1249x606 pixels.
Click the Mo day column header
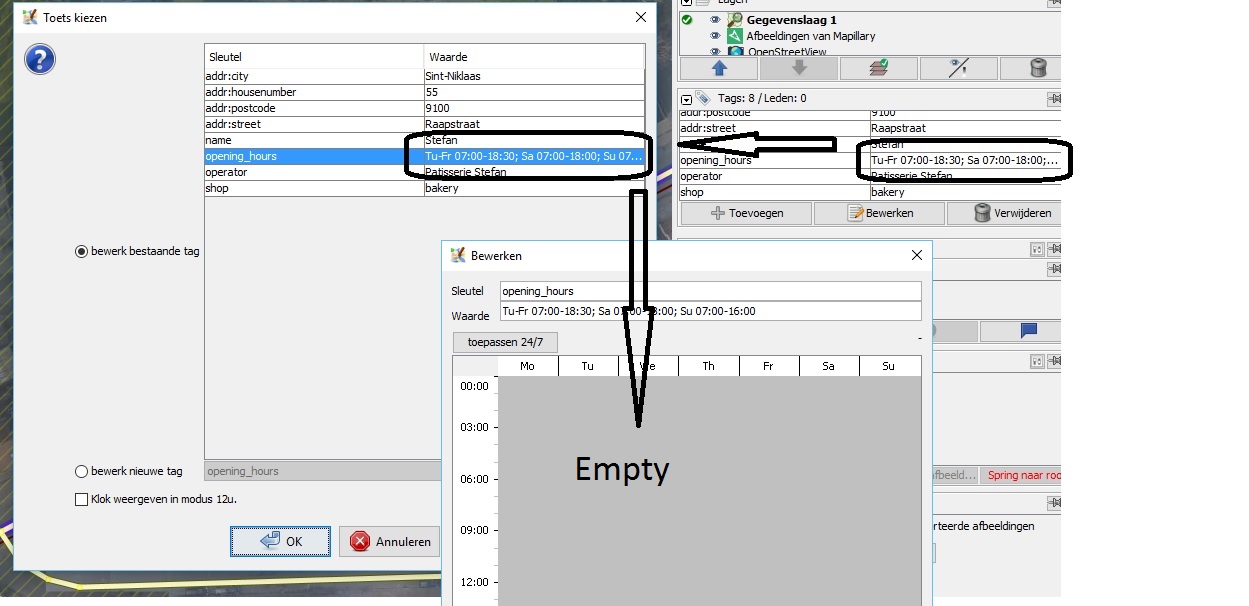[527, 366]
